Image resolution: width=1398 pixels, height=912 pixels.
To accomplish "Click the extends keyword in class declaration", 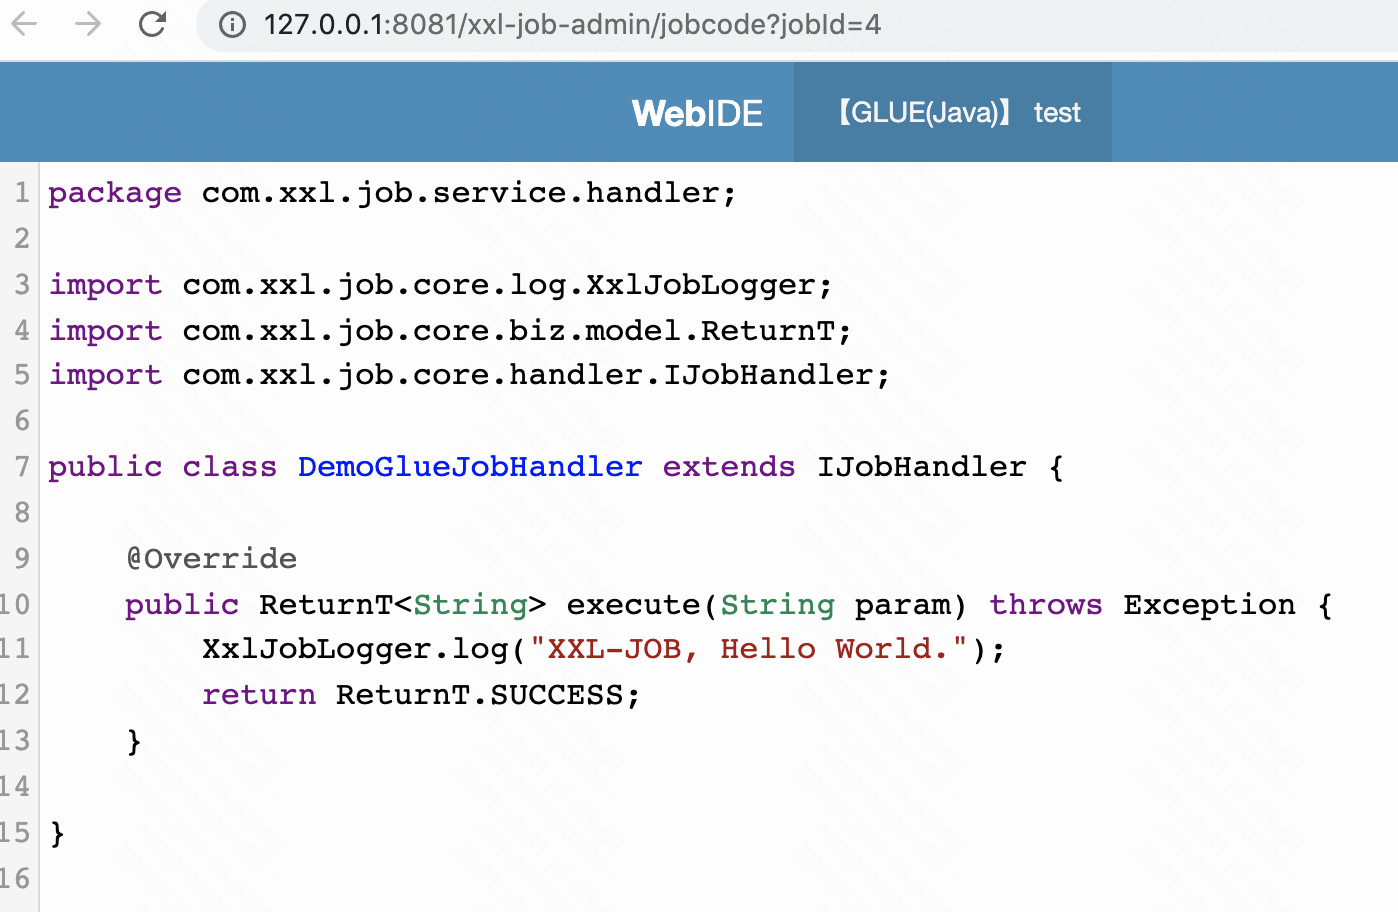I will tap(728, 467).
